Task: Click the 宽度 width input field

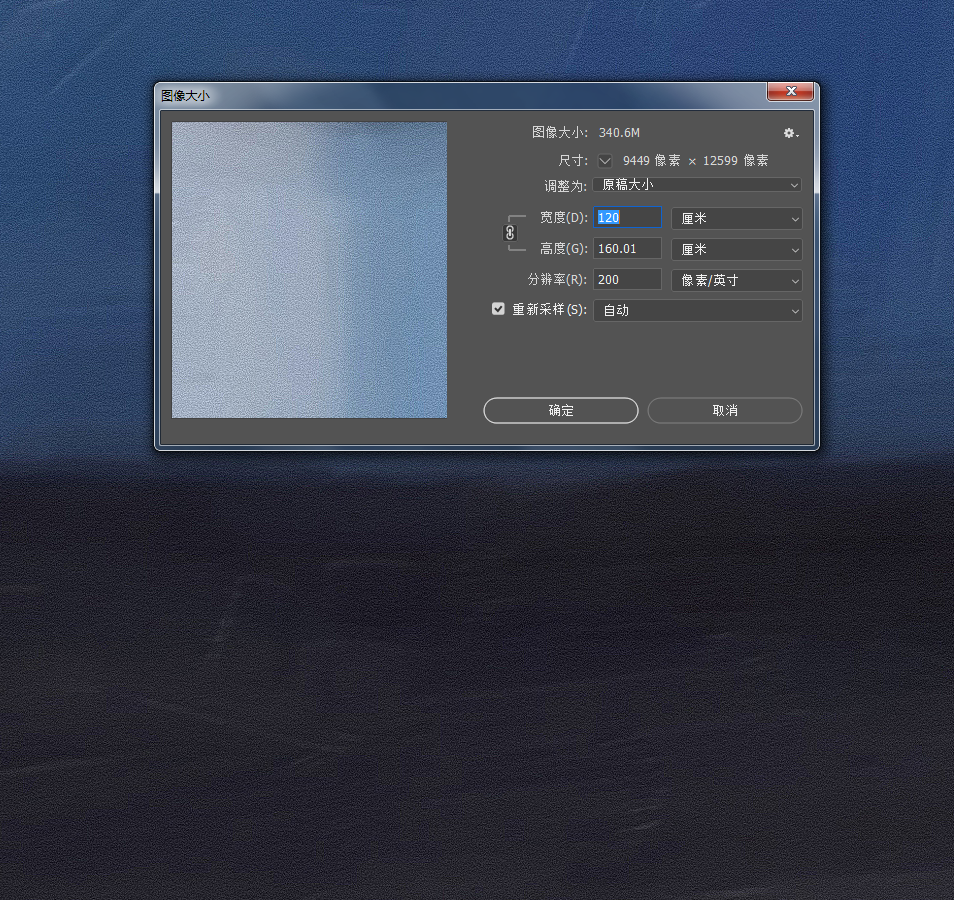Action: pos(627,217)
